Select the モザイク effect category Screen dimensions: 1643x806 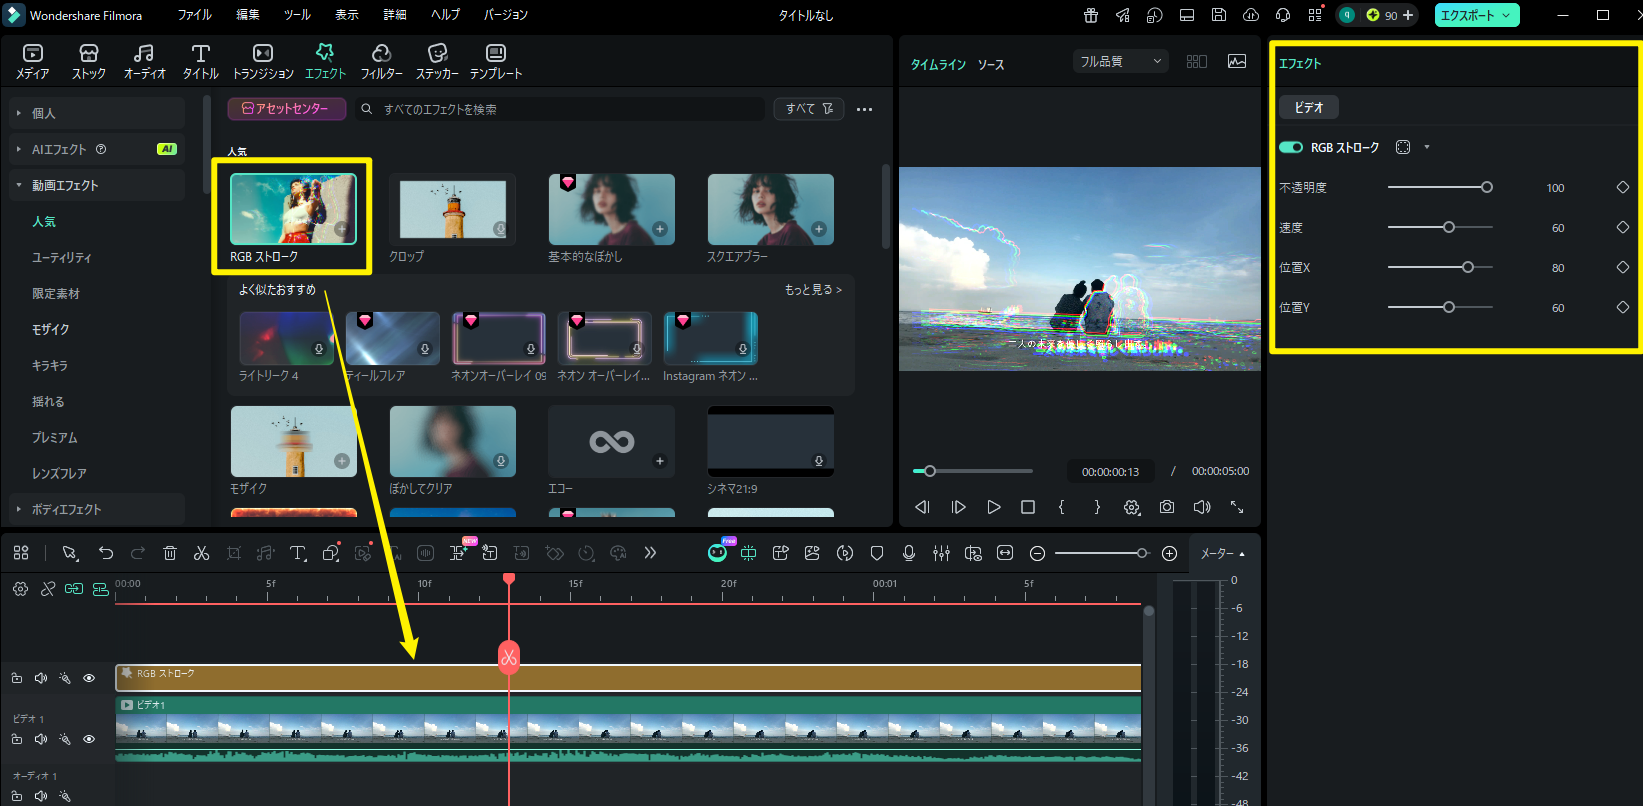[x=50, y=329]
